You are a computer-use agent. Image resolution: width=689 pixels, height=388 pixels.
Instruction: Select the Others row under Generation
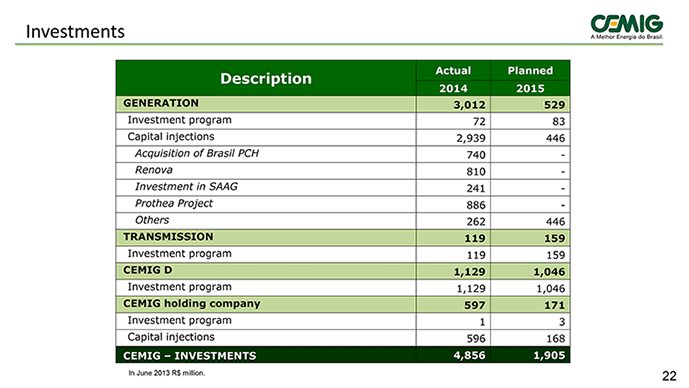343,221
